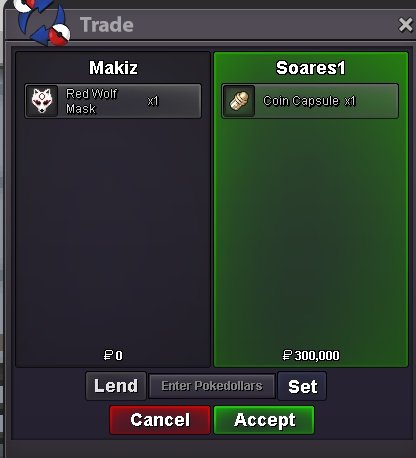
Task: Click the Coin Capsule x1 quantity
Action: tap(350, 101)
